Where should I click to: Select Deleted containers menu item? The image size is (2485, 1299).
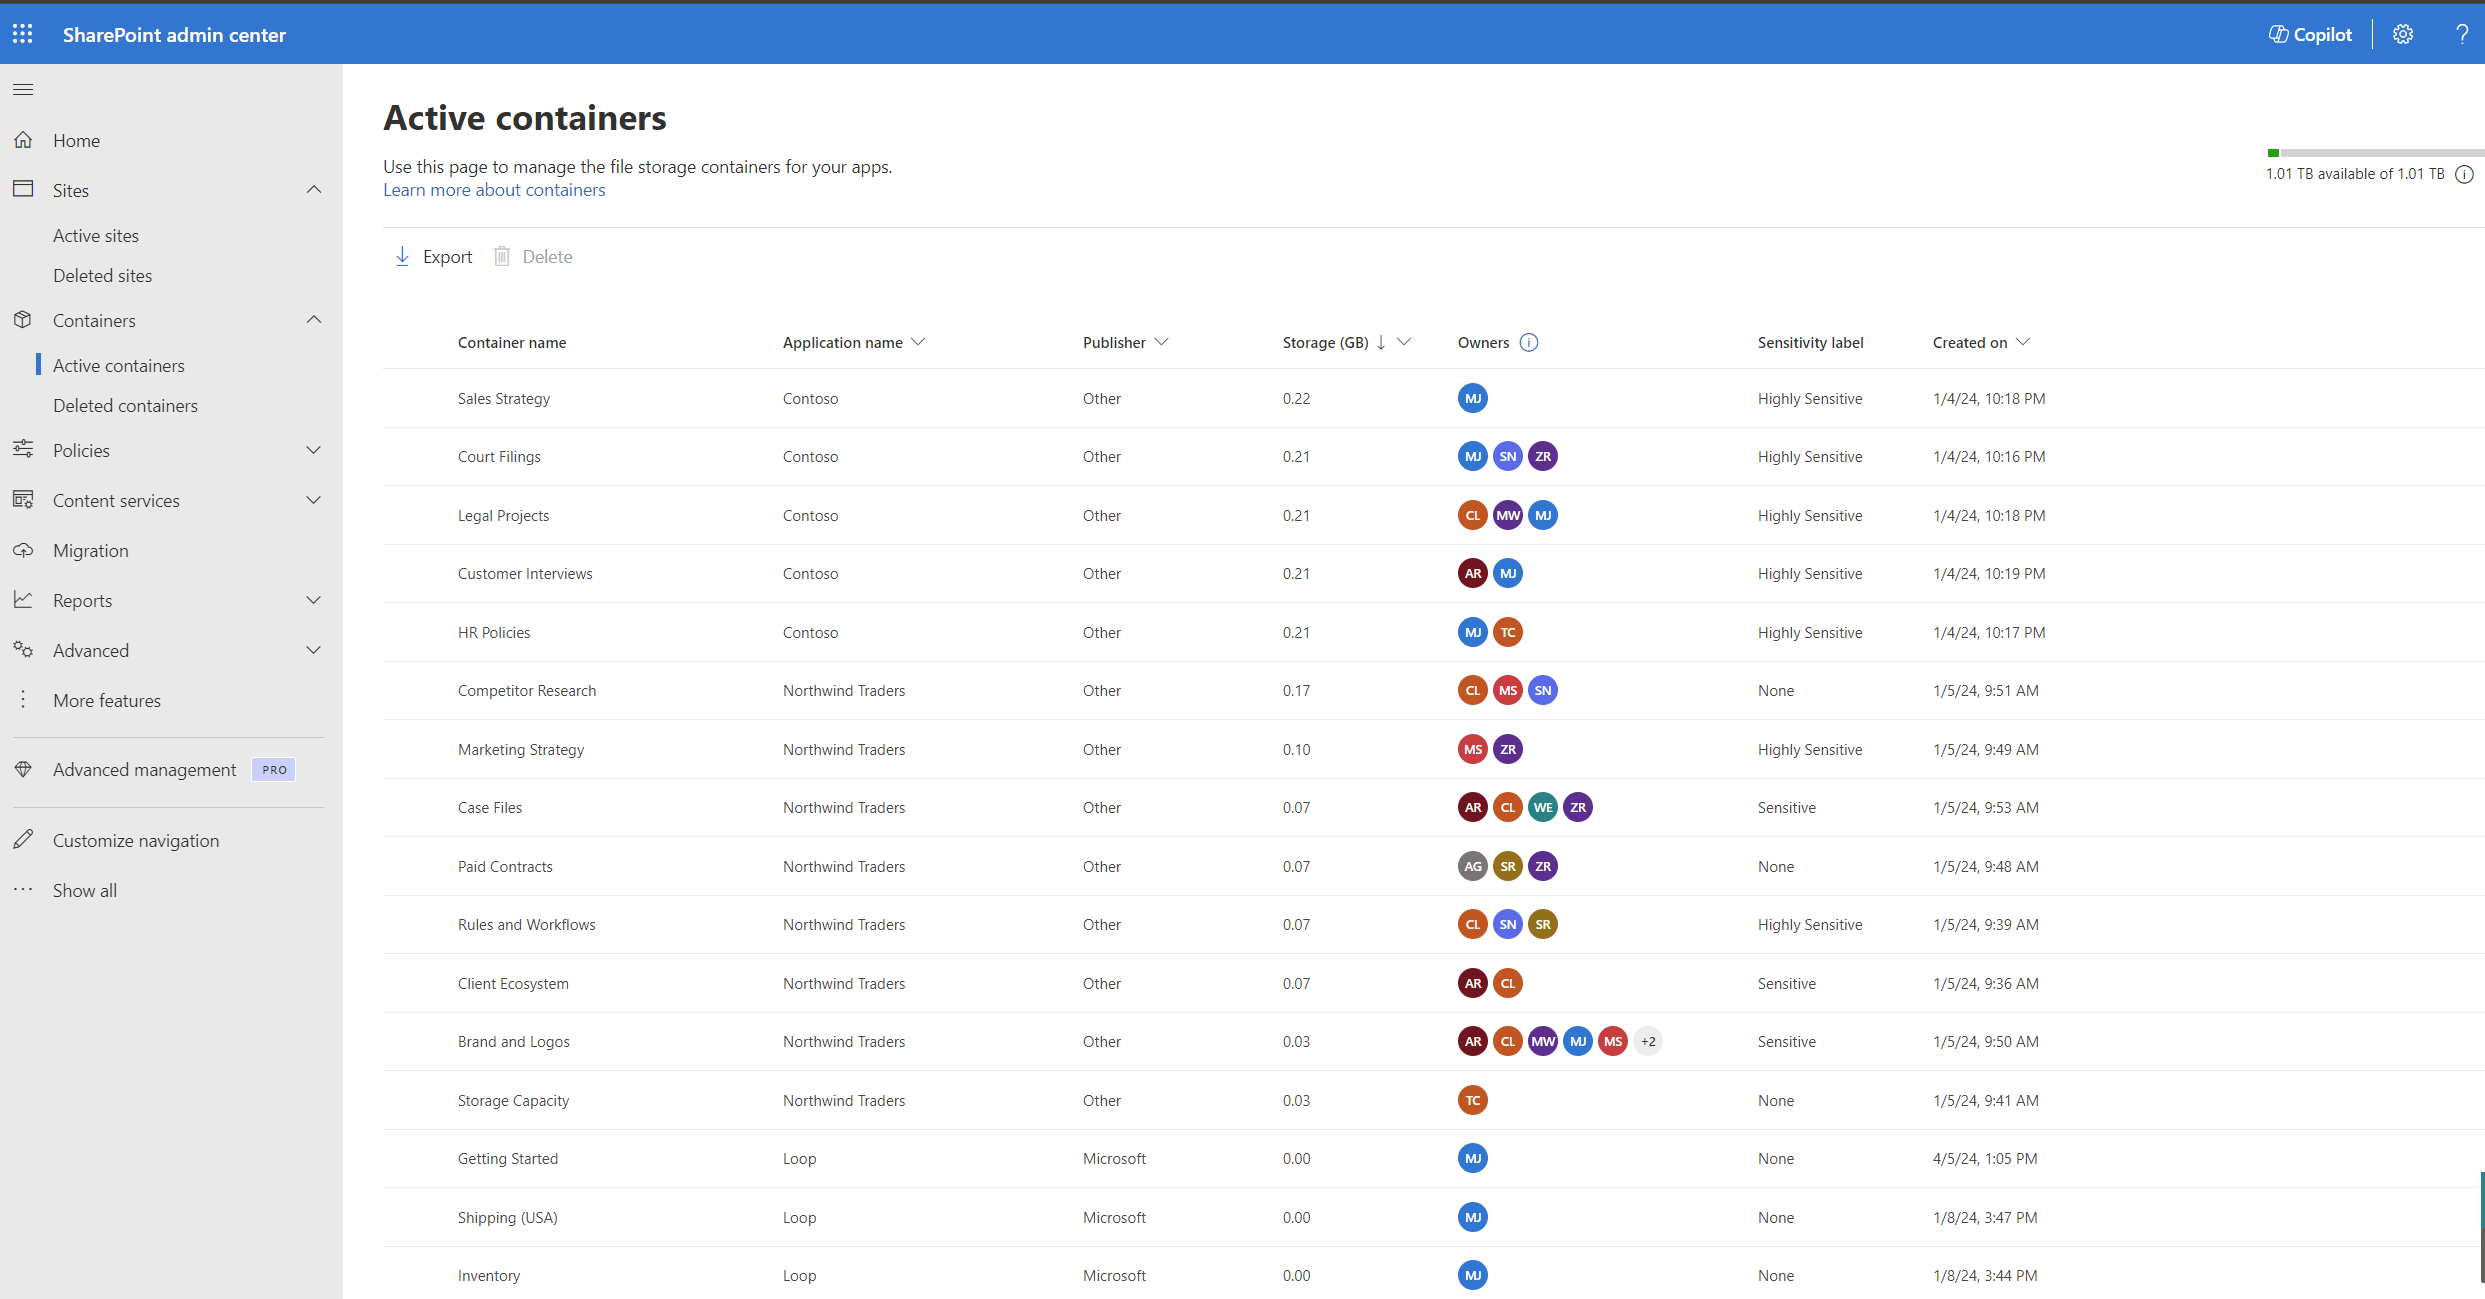pyautogui.click(x=125, y=403)
